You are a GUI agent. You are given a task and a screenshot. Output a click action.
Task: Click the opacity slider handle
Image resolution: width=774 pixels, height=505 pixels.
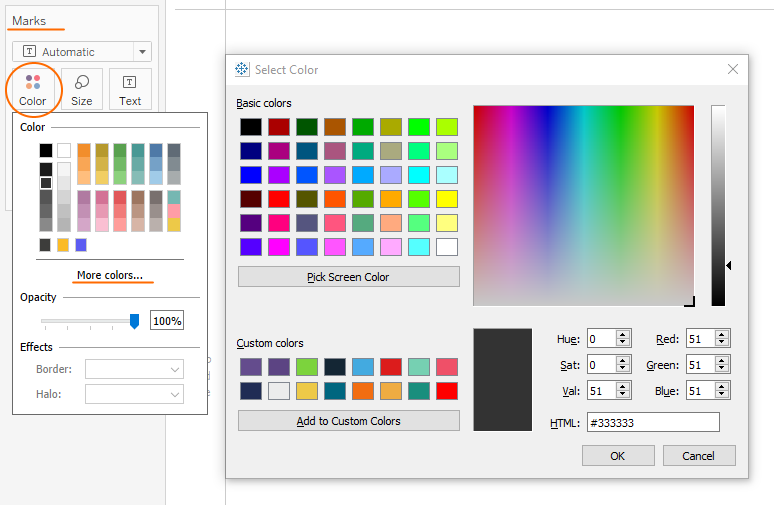point(134,321)
